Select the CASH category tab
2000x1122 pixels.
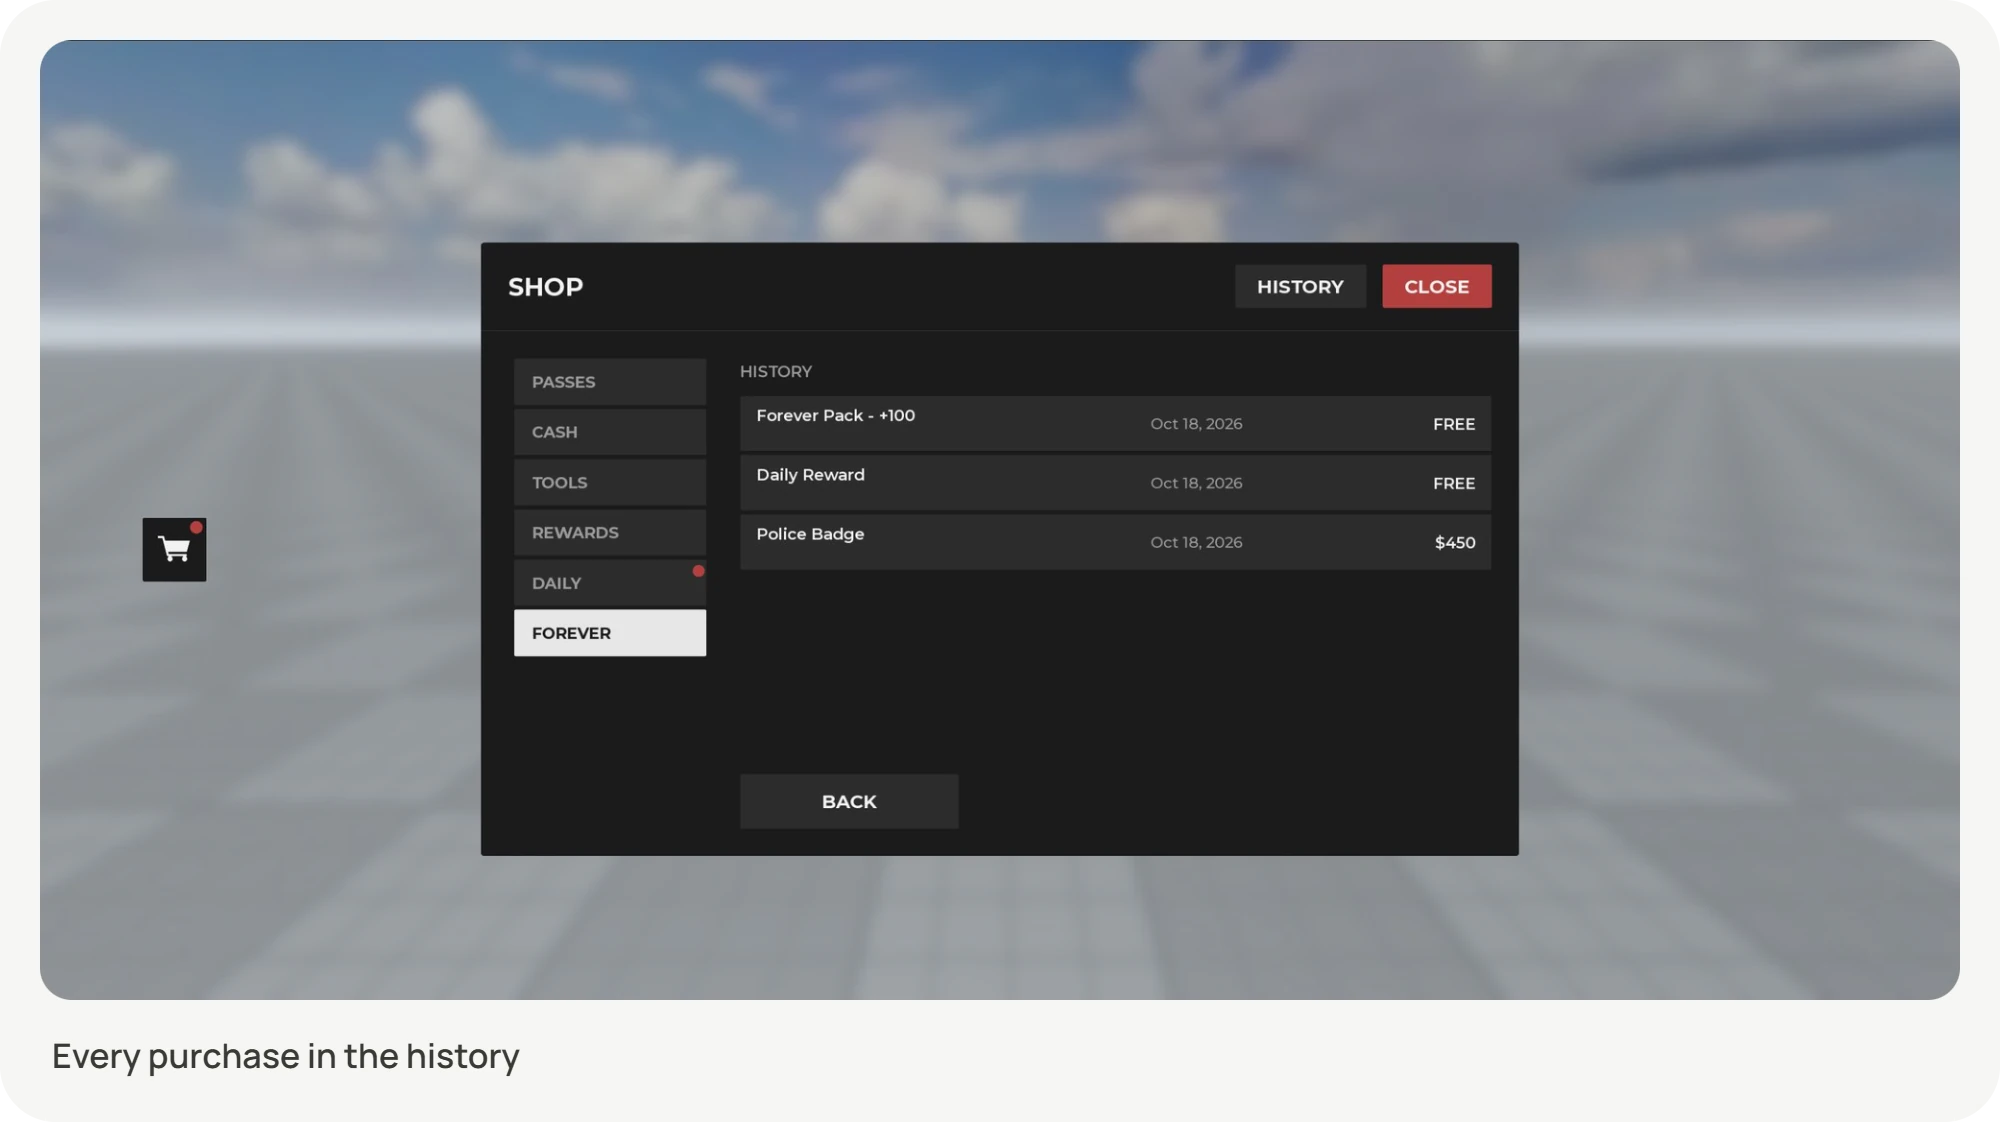610,432
